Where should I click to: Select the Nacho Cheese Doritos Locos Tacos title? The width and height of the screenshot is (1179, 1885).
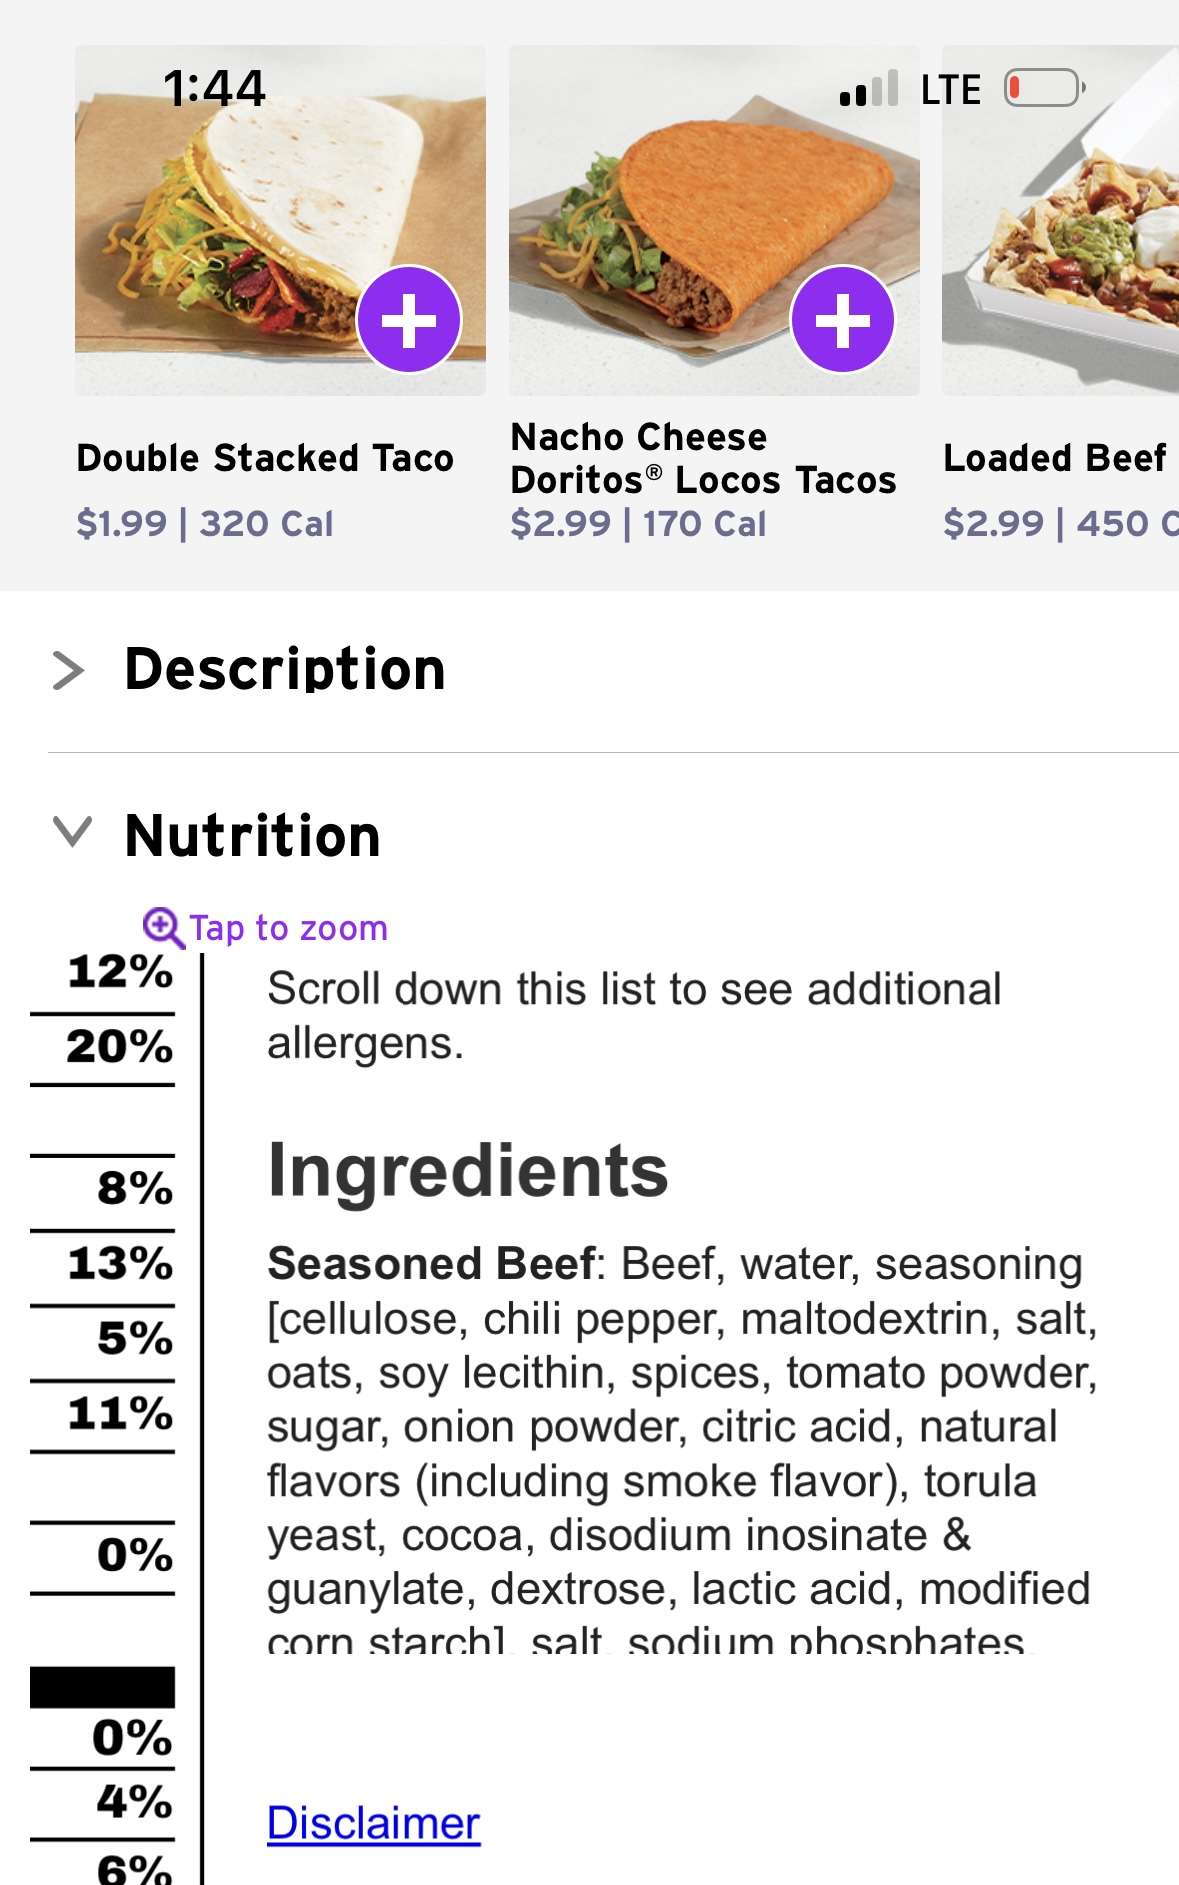coord(703,459)
